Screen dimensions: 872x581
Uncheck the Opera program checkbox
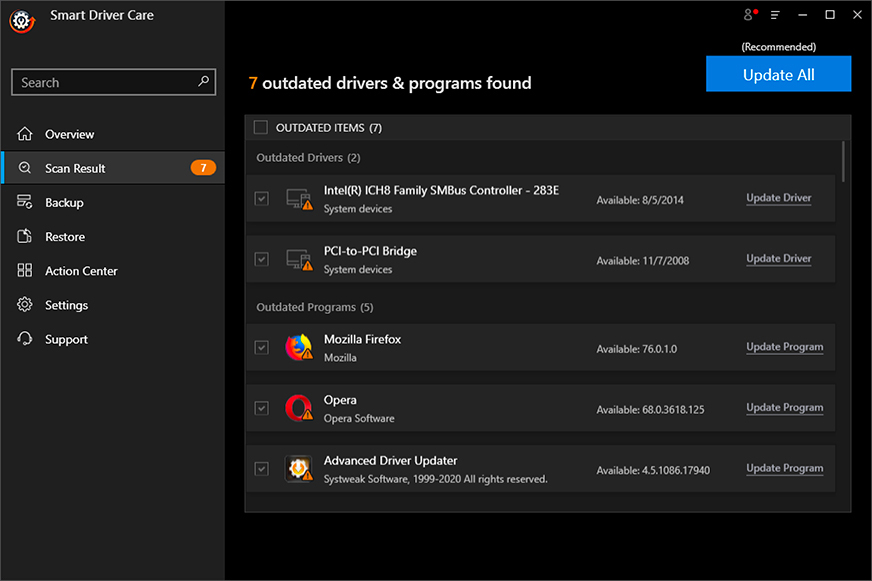pos(261,408)
